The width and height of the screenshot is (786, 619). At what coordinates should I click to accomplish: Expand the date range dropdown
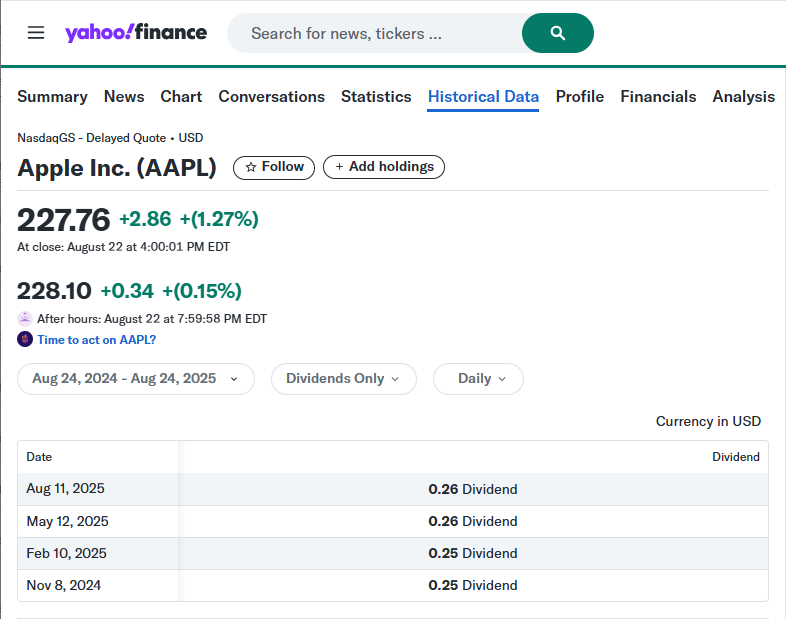point(135,379)
